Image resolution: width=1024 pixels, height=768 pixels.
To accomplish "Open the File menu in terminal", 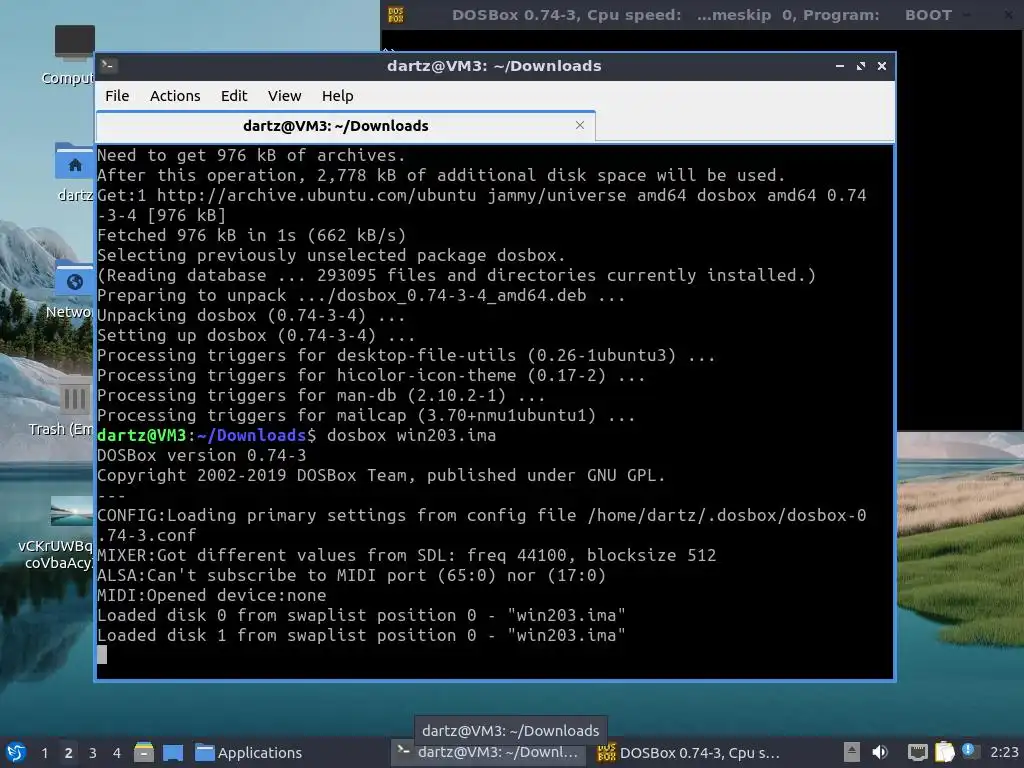I will (x=117, y=96).
